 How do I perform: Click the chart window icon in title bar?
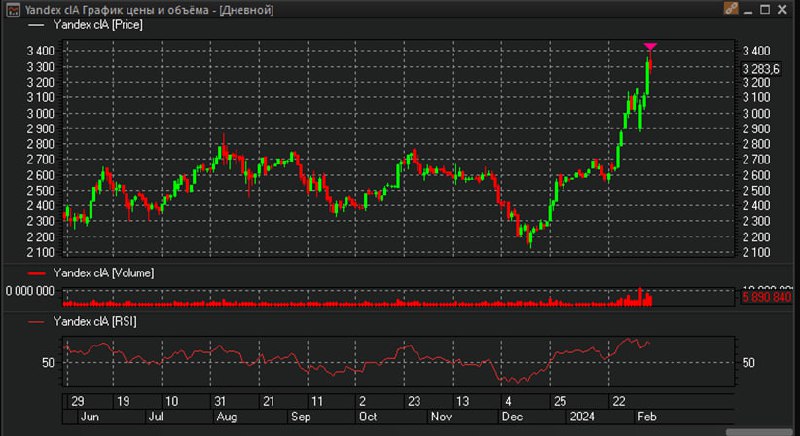13,10
